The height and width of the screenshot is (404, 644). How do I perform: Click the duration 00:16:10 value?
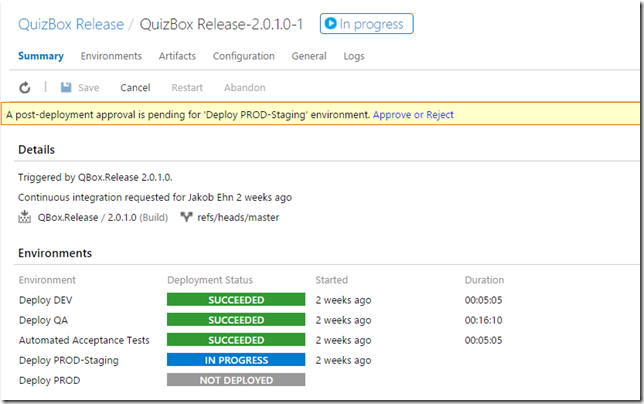483,320
